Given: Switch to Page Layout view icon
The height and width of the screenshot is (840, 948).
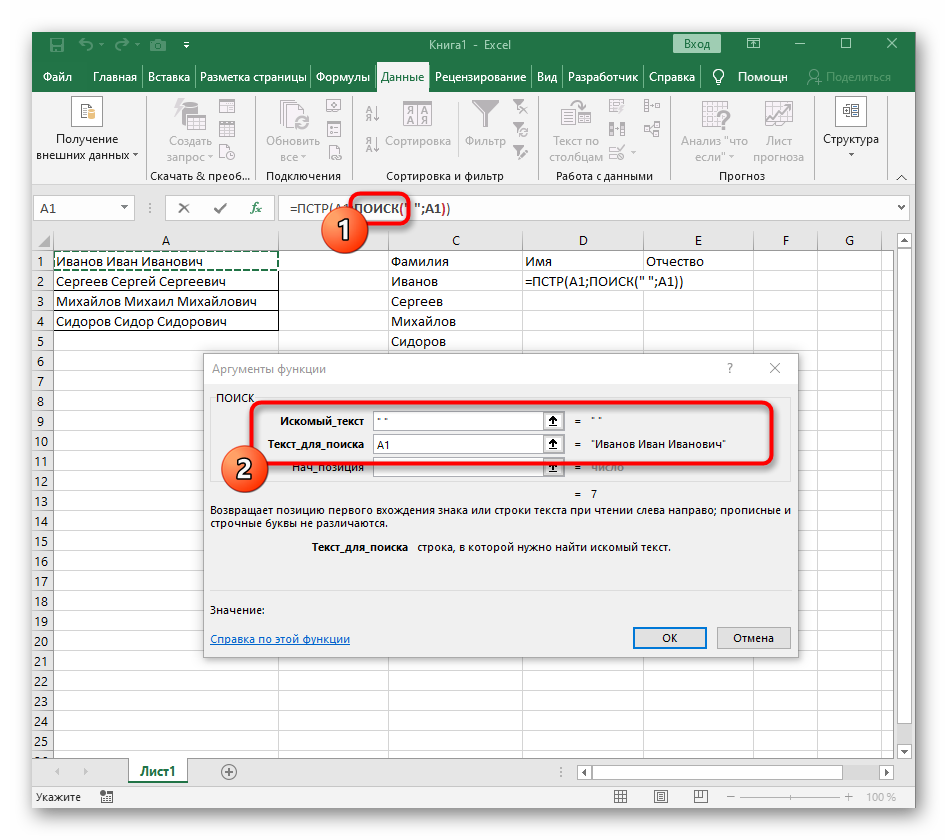Looking at the screenshot, I should point(661,796).
